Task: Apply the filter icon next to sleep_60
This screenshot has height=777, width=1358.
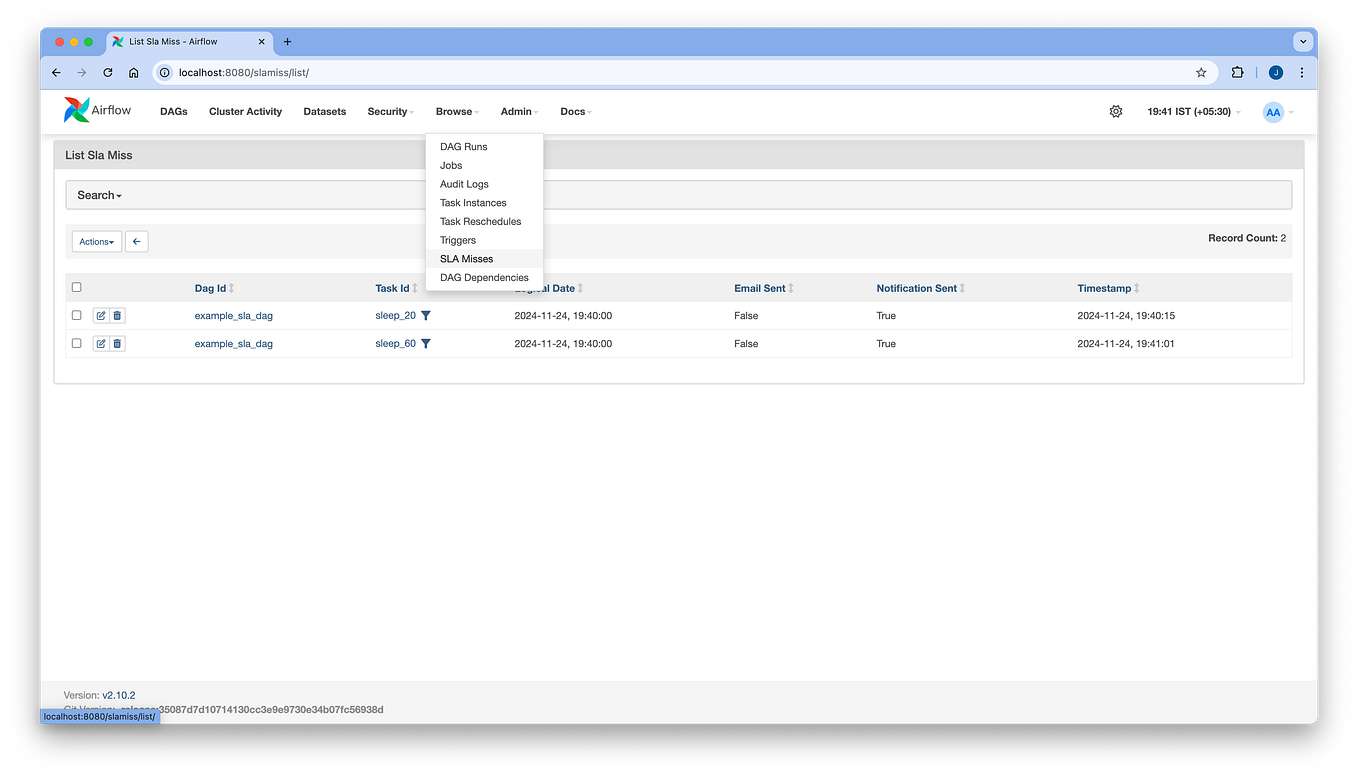Action: pos(426,343)
